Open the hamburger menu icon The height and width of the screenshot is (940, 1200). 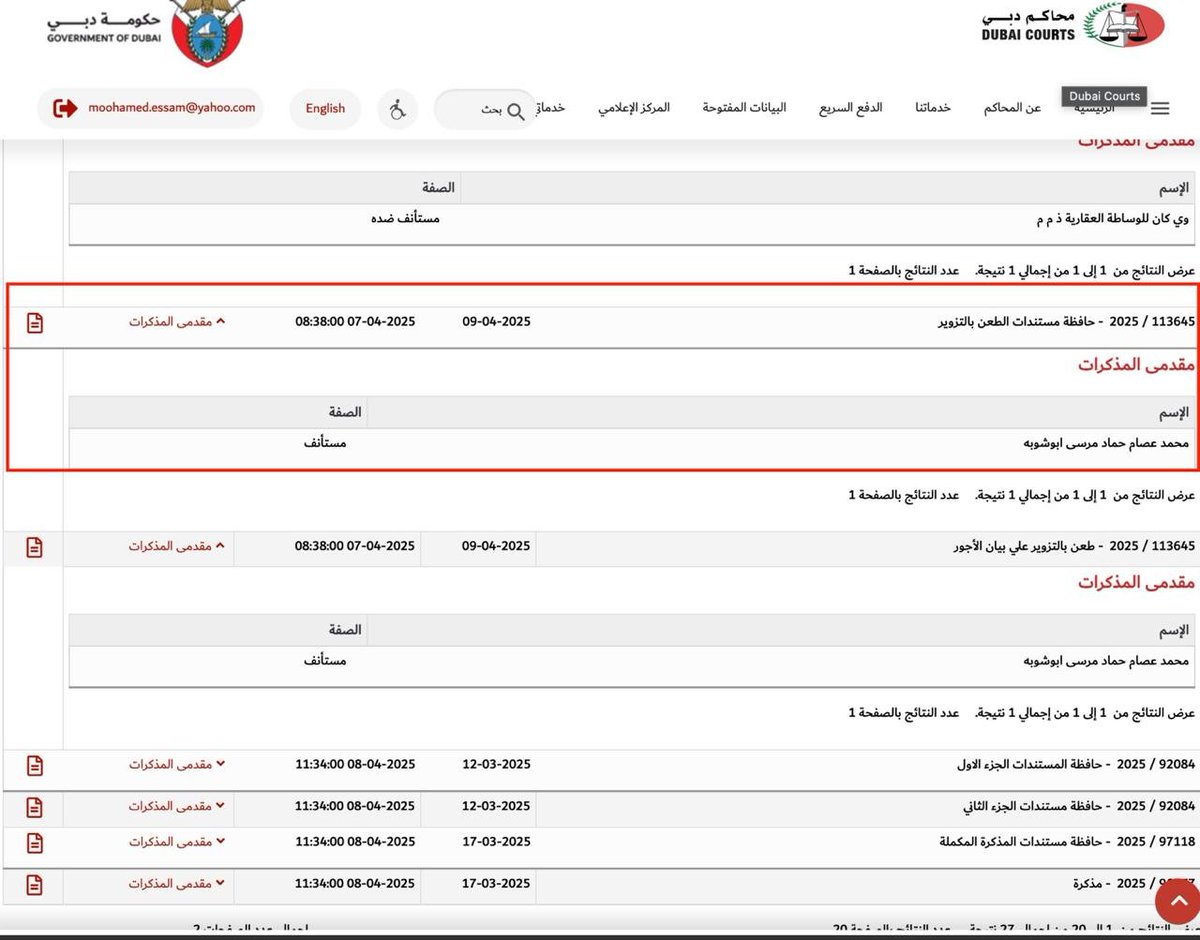click(1160, 109)
